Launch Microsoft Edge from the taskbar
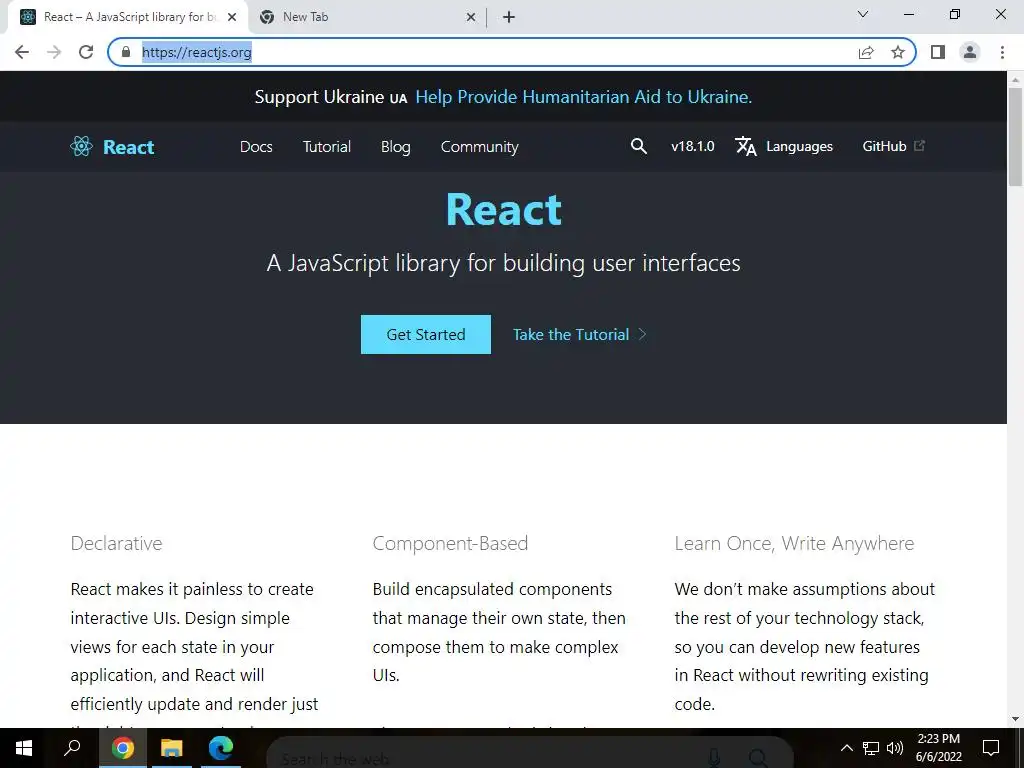 (221, 748)
